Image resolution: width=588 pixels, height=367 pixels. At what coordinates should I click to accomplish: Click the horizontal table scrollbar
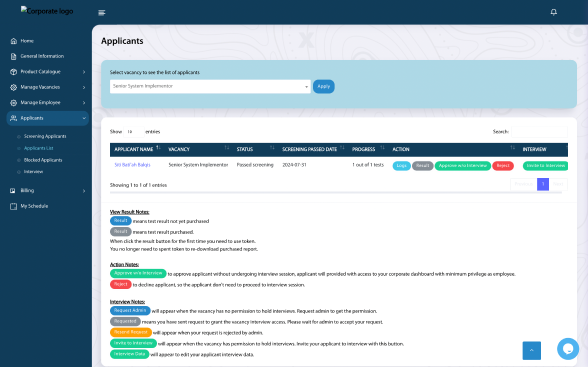click(336, 192)
